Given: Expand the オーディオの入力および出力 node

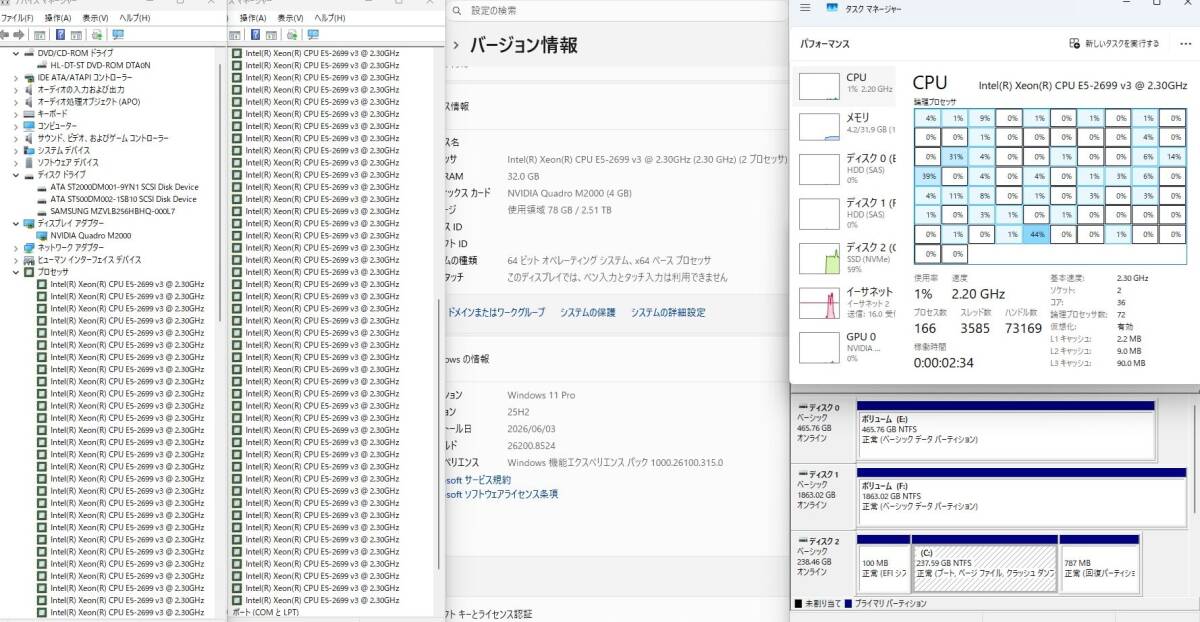Looking at the screenshot, I should pos(16,89).
